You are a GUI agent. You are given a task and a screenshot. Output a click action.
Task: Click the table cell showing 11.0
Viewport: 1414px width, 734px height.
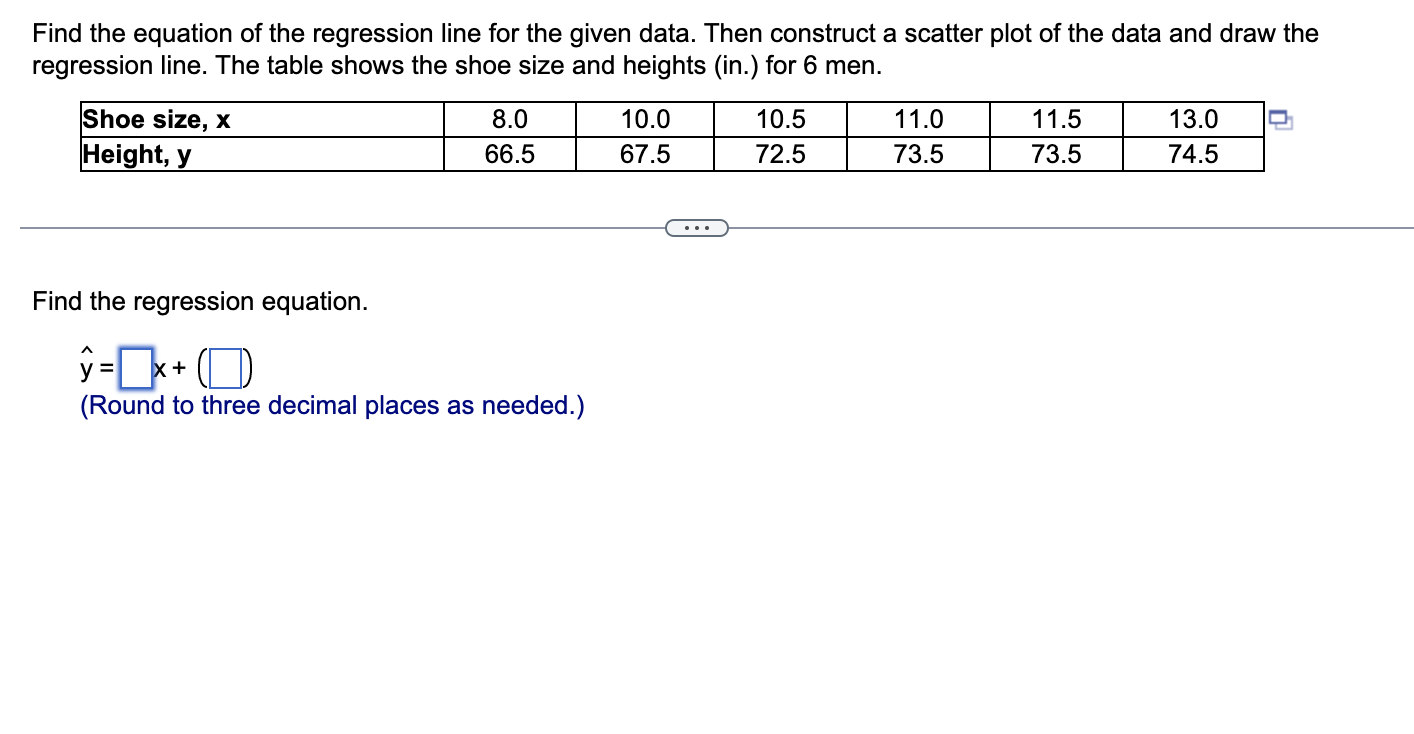919,119
